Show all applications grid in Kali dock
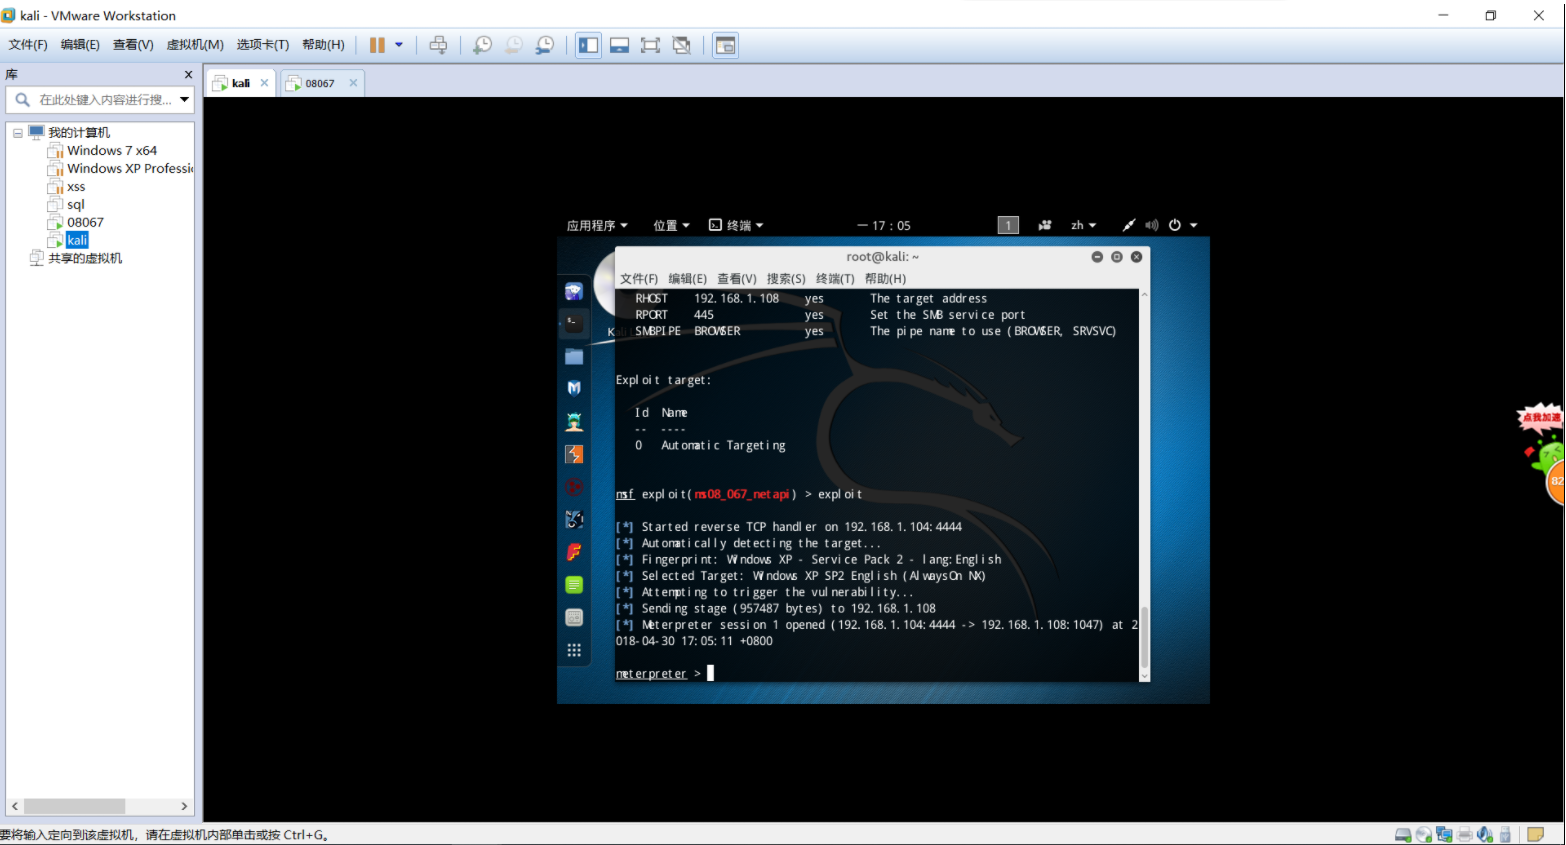This screenshot has width=1566, height=845. tap(574, 650)
